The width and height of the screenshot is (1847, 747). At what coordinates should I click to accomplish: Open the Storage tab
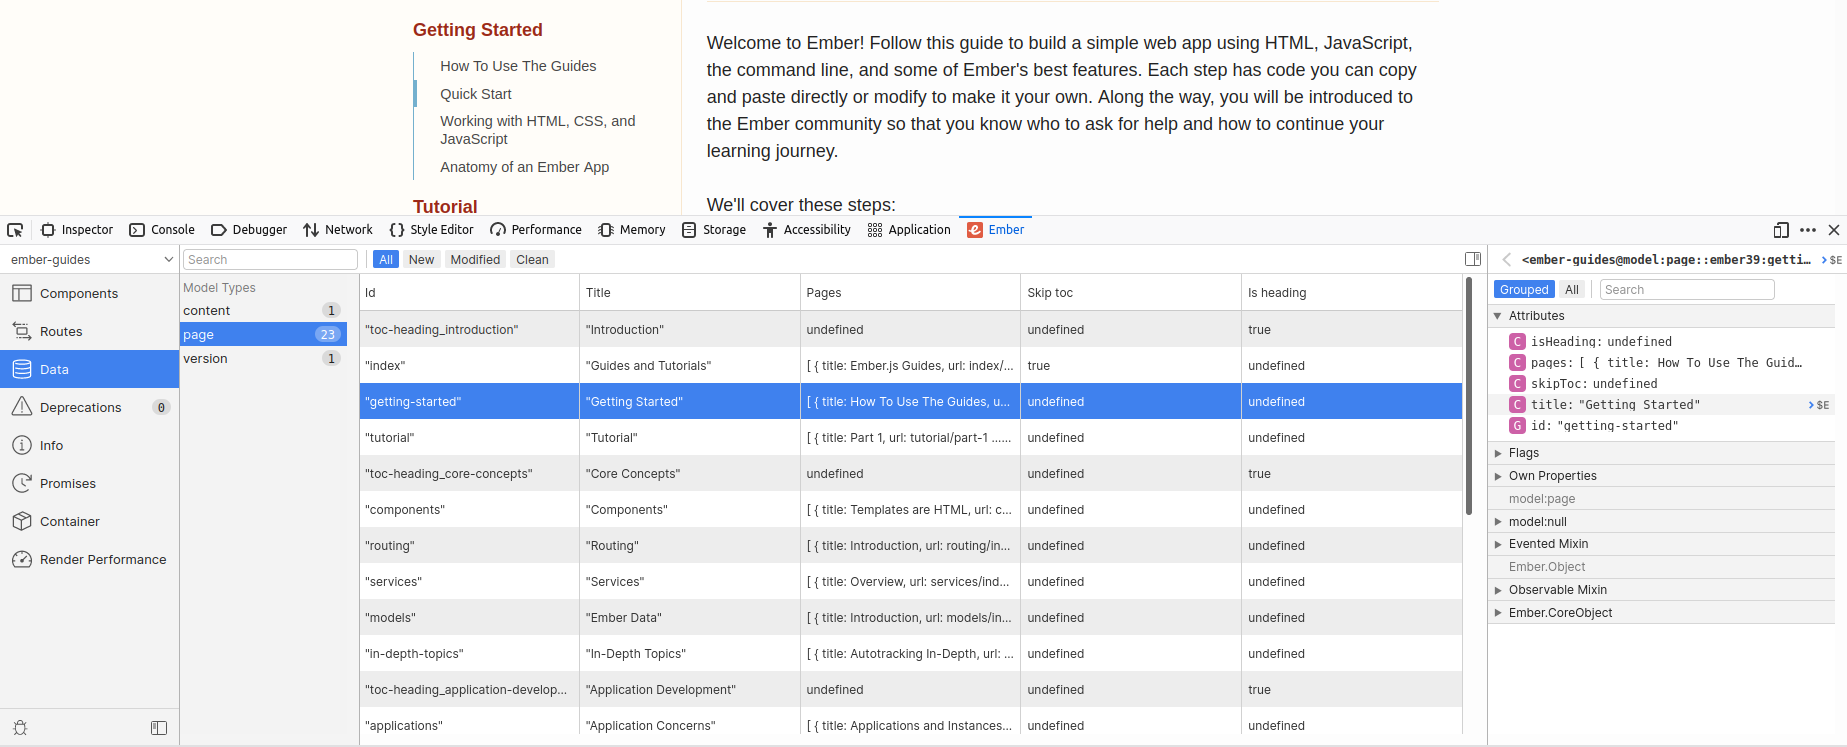[x=714, y=230]
